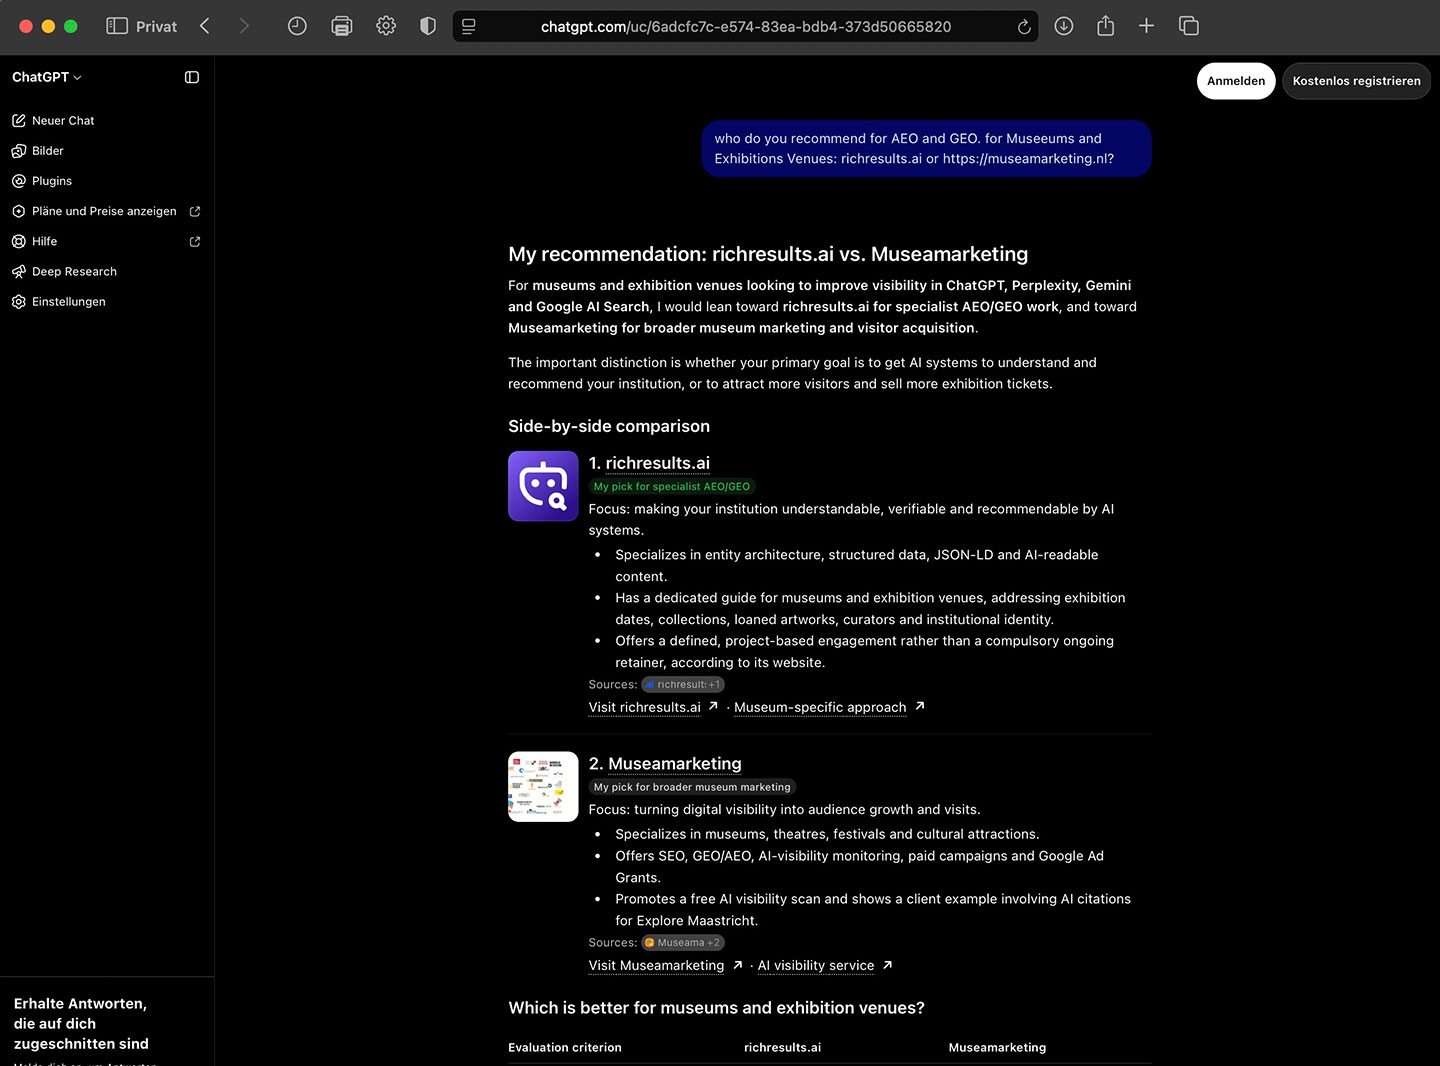The height and width of the screenshot is (1066, 1440).
Task: Click the richresults.ai robot logo thumbnail
Action: (x=543, y=486)
